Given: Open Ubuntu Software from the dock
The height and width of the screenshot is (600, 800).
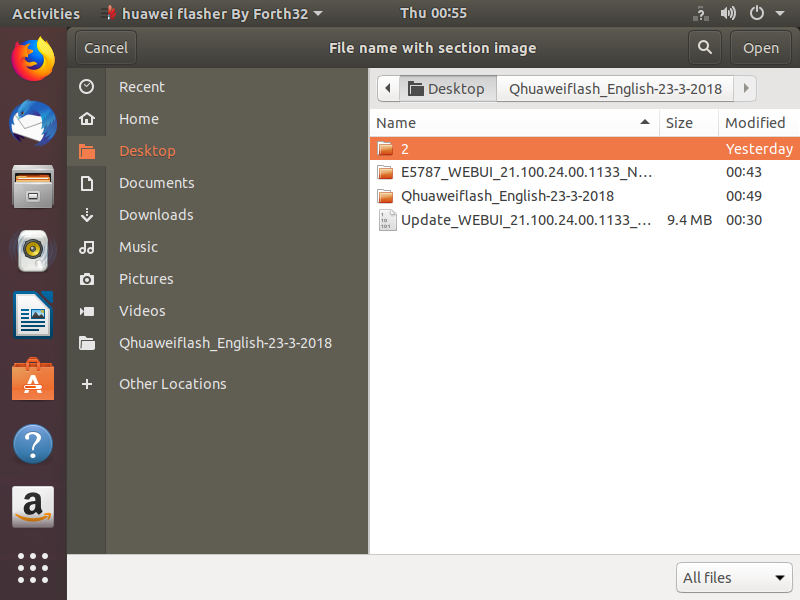Looking at the screenshot, I should (x=33, y=379).
